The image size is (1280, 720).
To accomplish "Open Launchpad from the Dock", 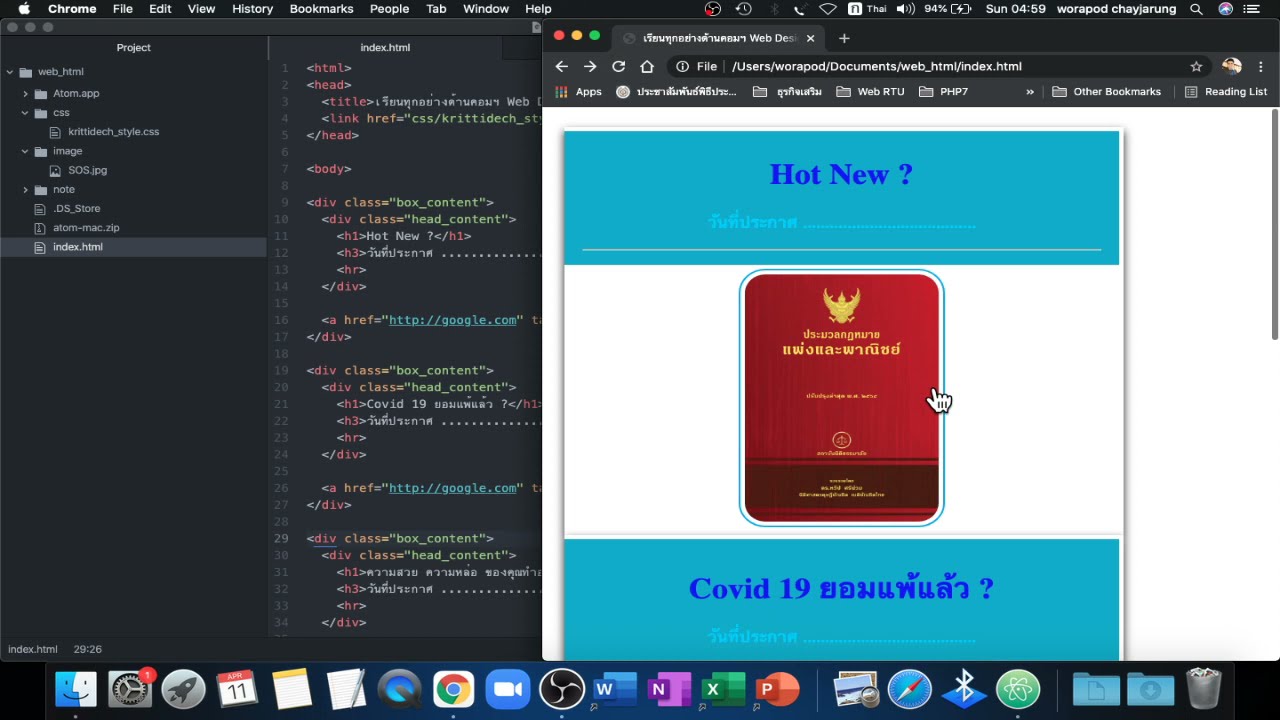I will tap(184, 689).
